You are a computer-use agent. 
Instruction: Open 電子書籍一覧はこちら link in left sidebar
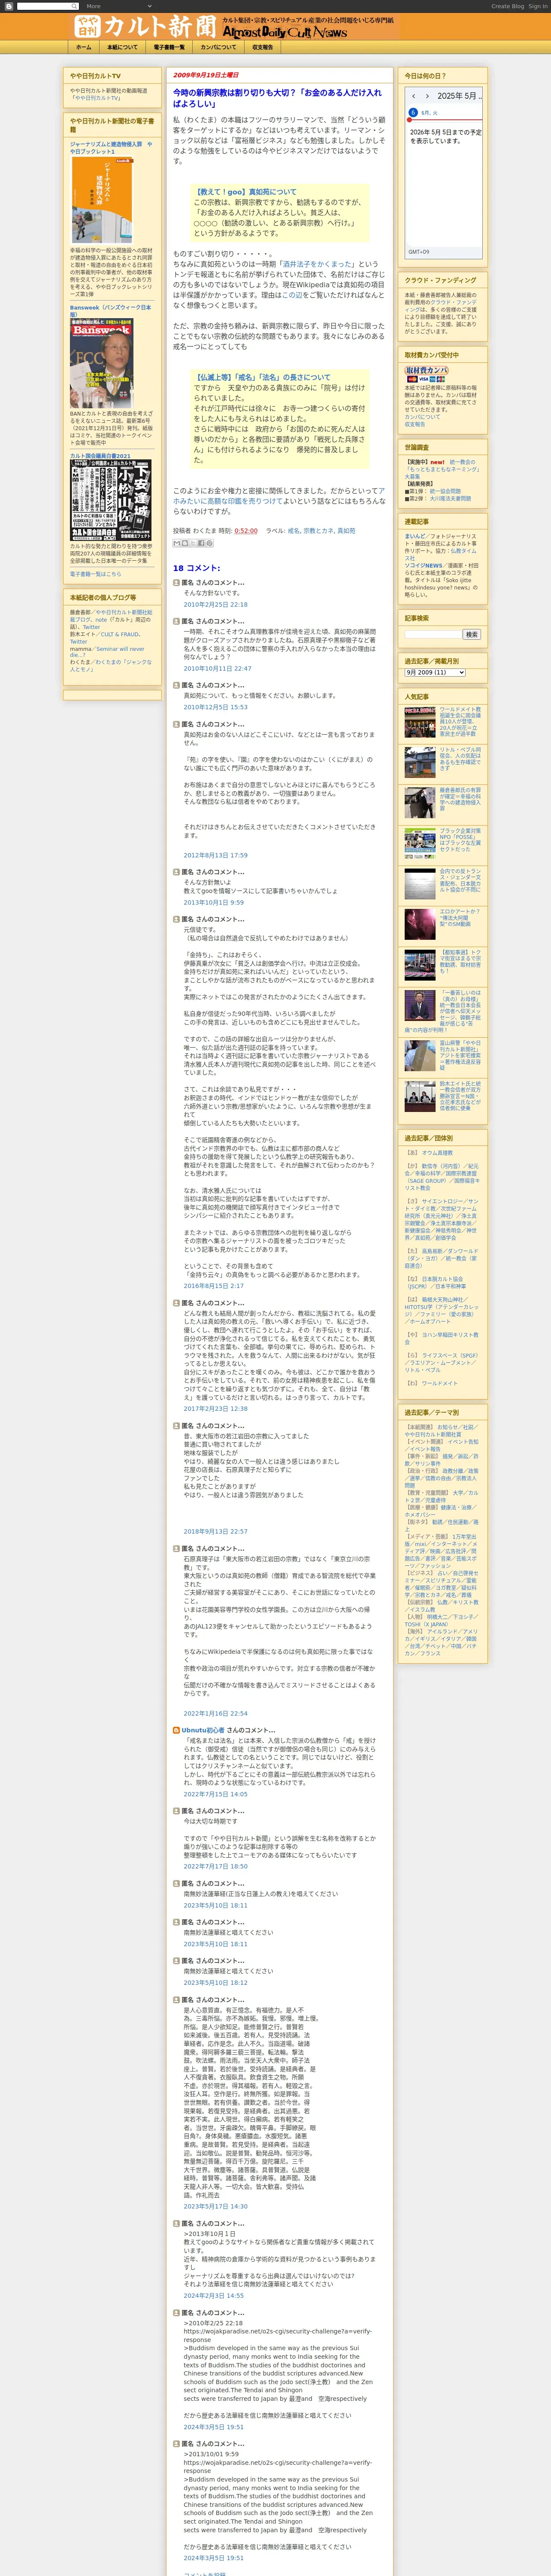coord(96,574)
